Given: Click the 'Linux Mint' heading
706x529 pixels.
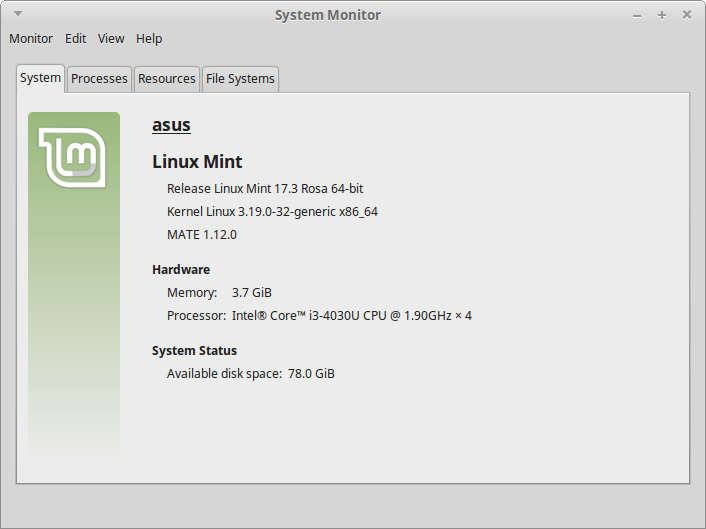Looking at the screenshot, I should 197,162.
